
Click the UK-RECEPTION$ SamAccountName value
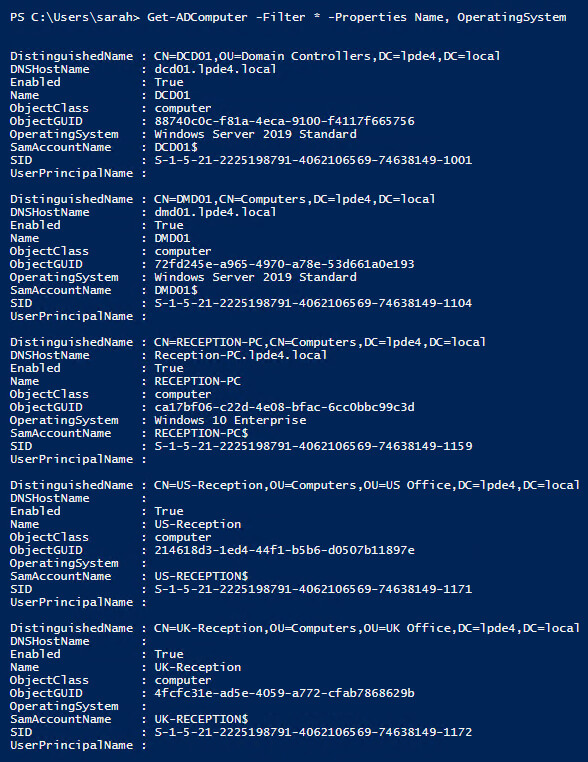(x=201, y=719)
